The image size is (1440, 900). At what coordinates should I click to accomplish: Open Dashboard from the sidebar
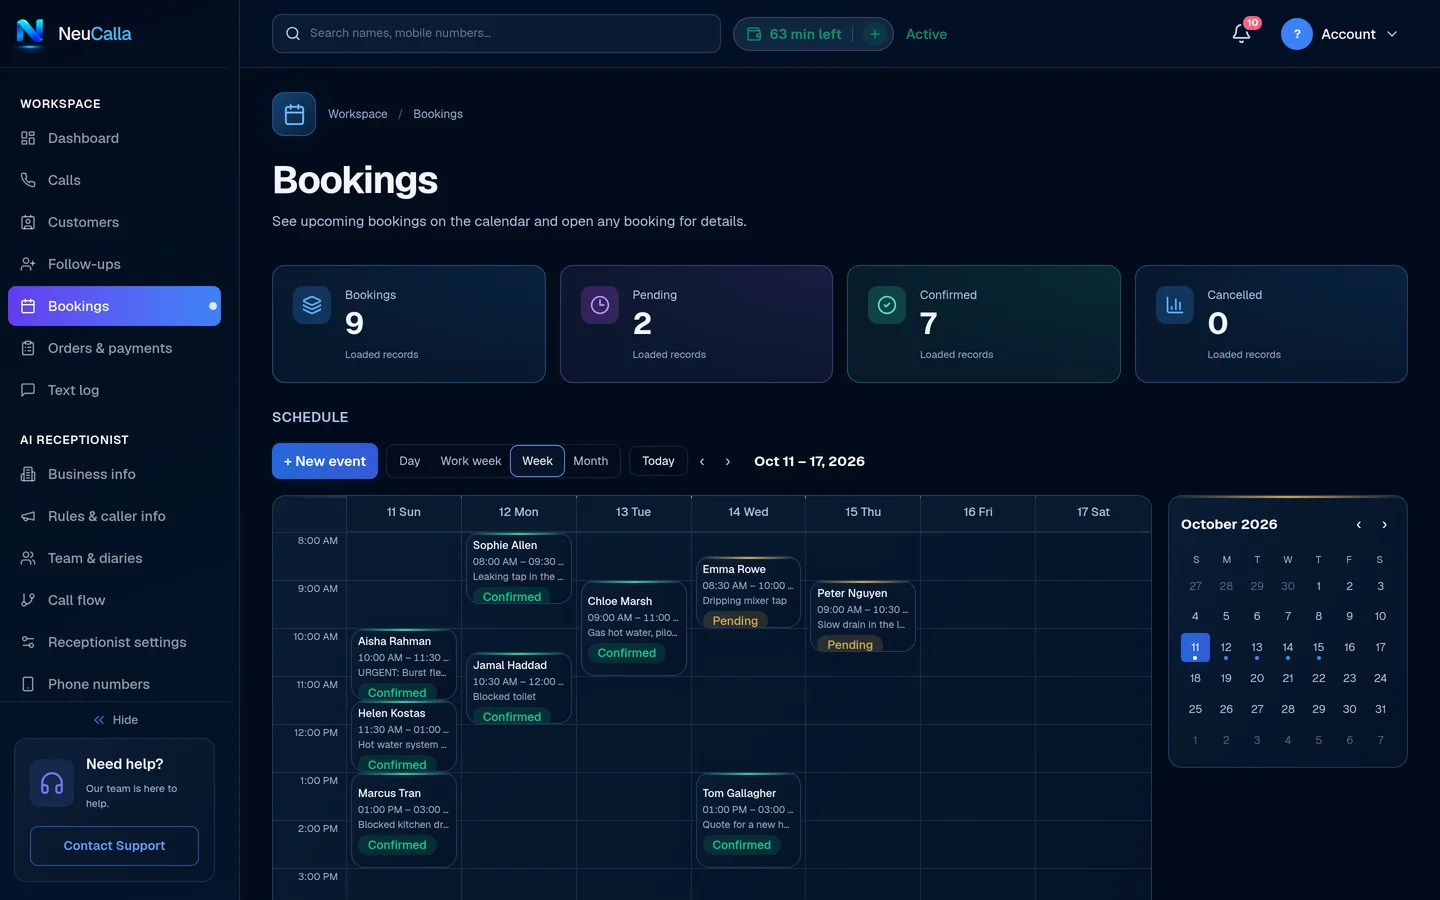pos(114,138)
